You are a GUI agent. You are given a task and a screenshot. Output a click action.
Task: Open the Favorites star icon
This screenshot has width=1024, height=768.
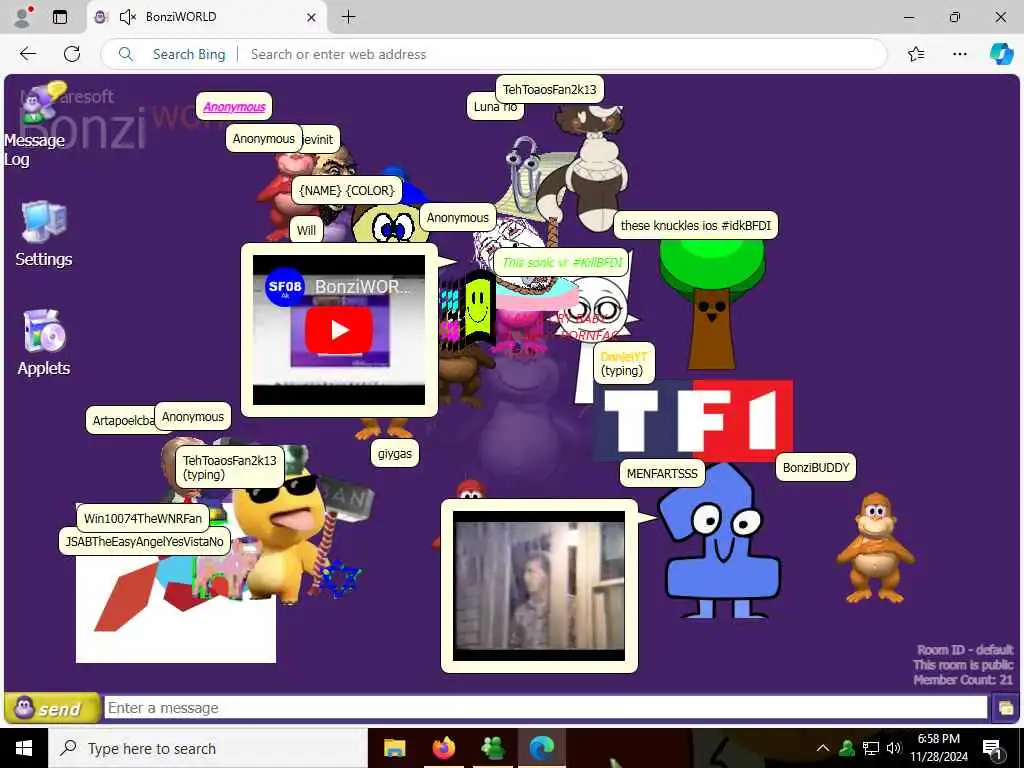pyautogui.click(x=916, y=54)
